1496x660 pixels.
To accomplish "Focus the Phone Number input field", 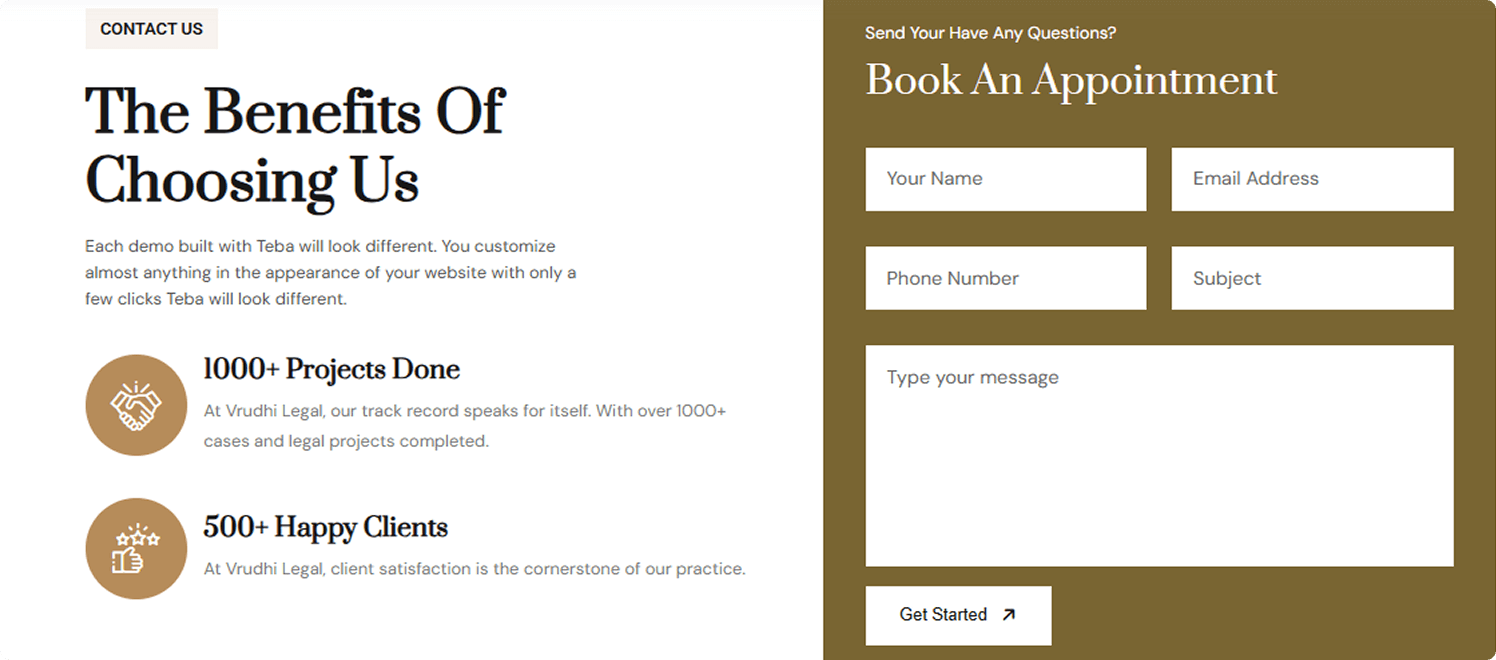I will tap(1006, 278).
